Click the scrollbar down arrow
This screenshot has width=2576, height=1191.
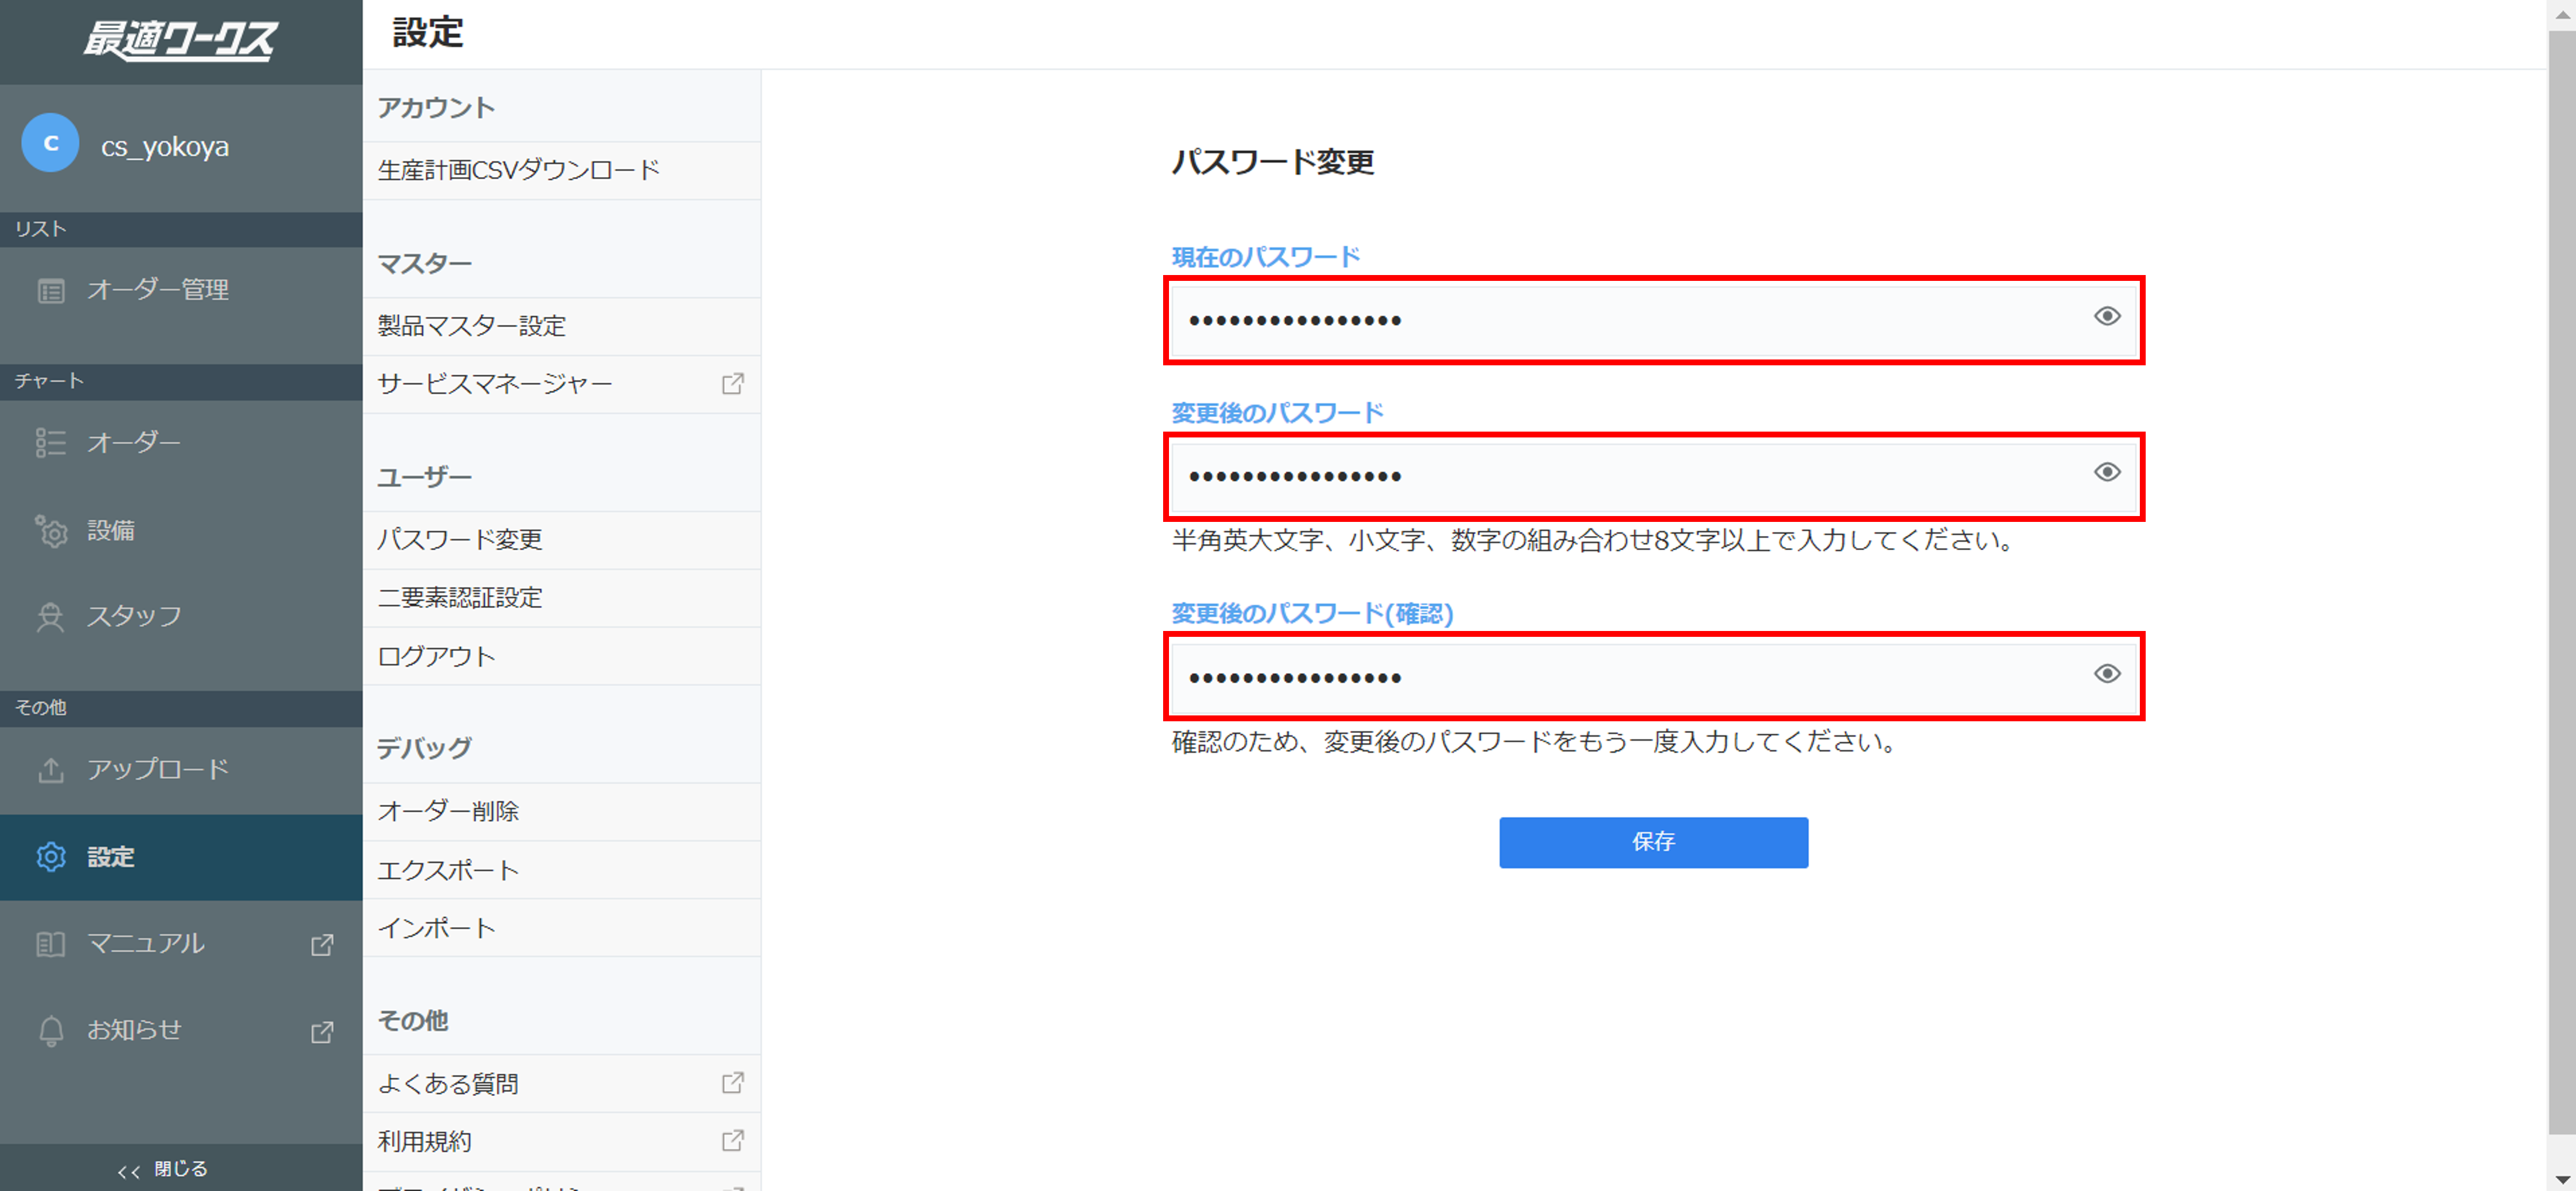coord(2562,1179)
